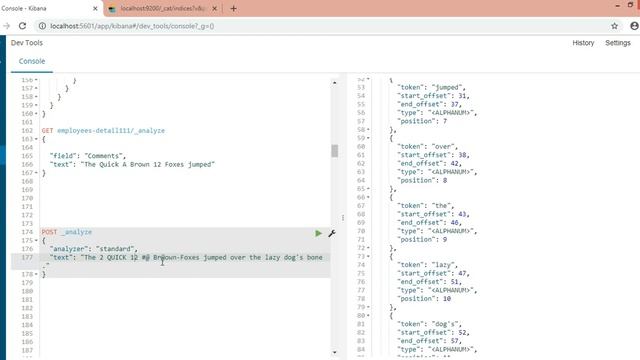Bookmark this page with the star icon
Image resolution: width=640 pixels, height=360 pixels.
(x=614, y=26)
